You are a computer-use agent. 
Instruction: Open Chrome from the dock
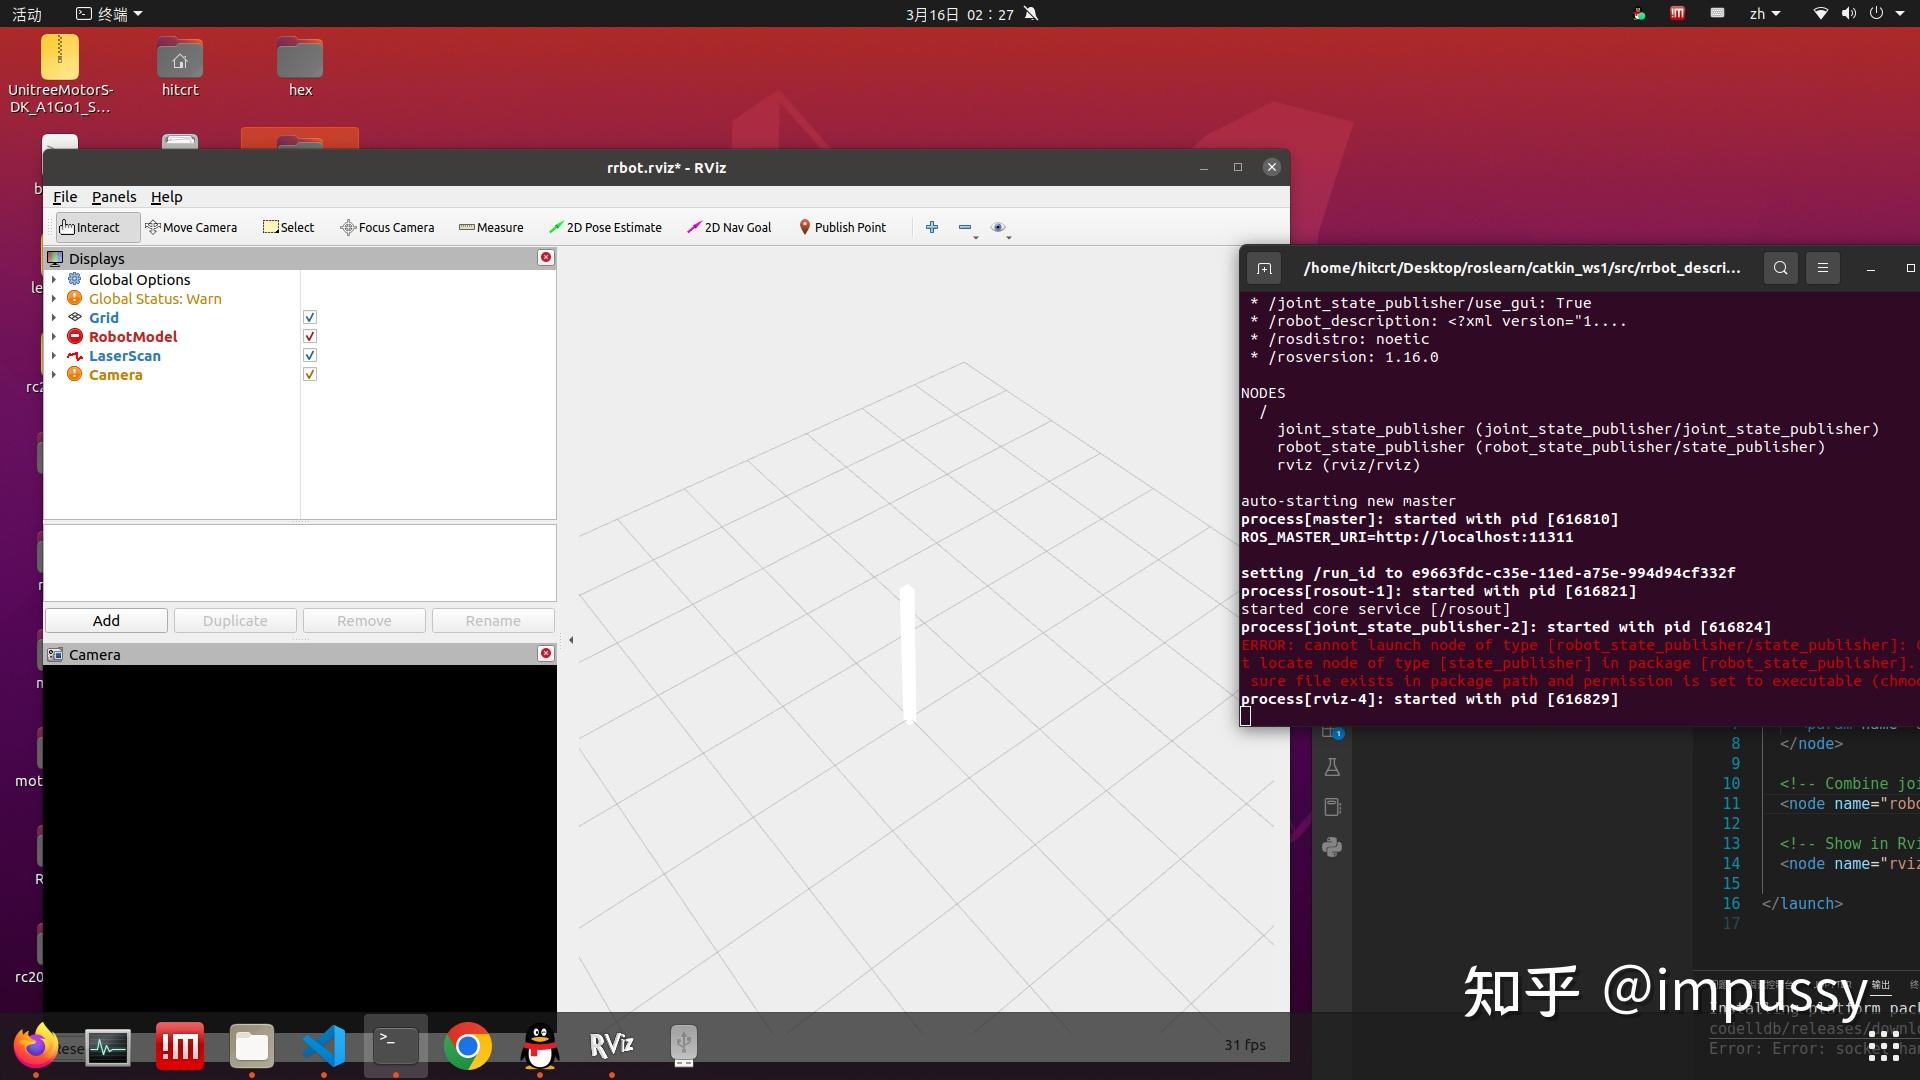(467, 1046)
